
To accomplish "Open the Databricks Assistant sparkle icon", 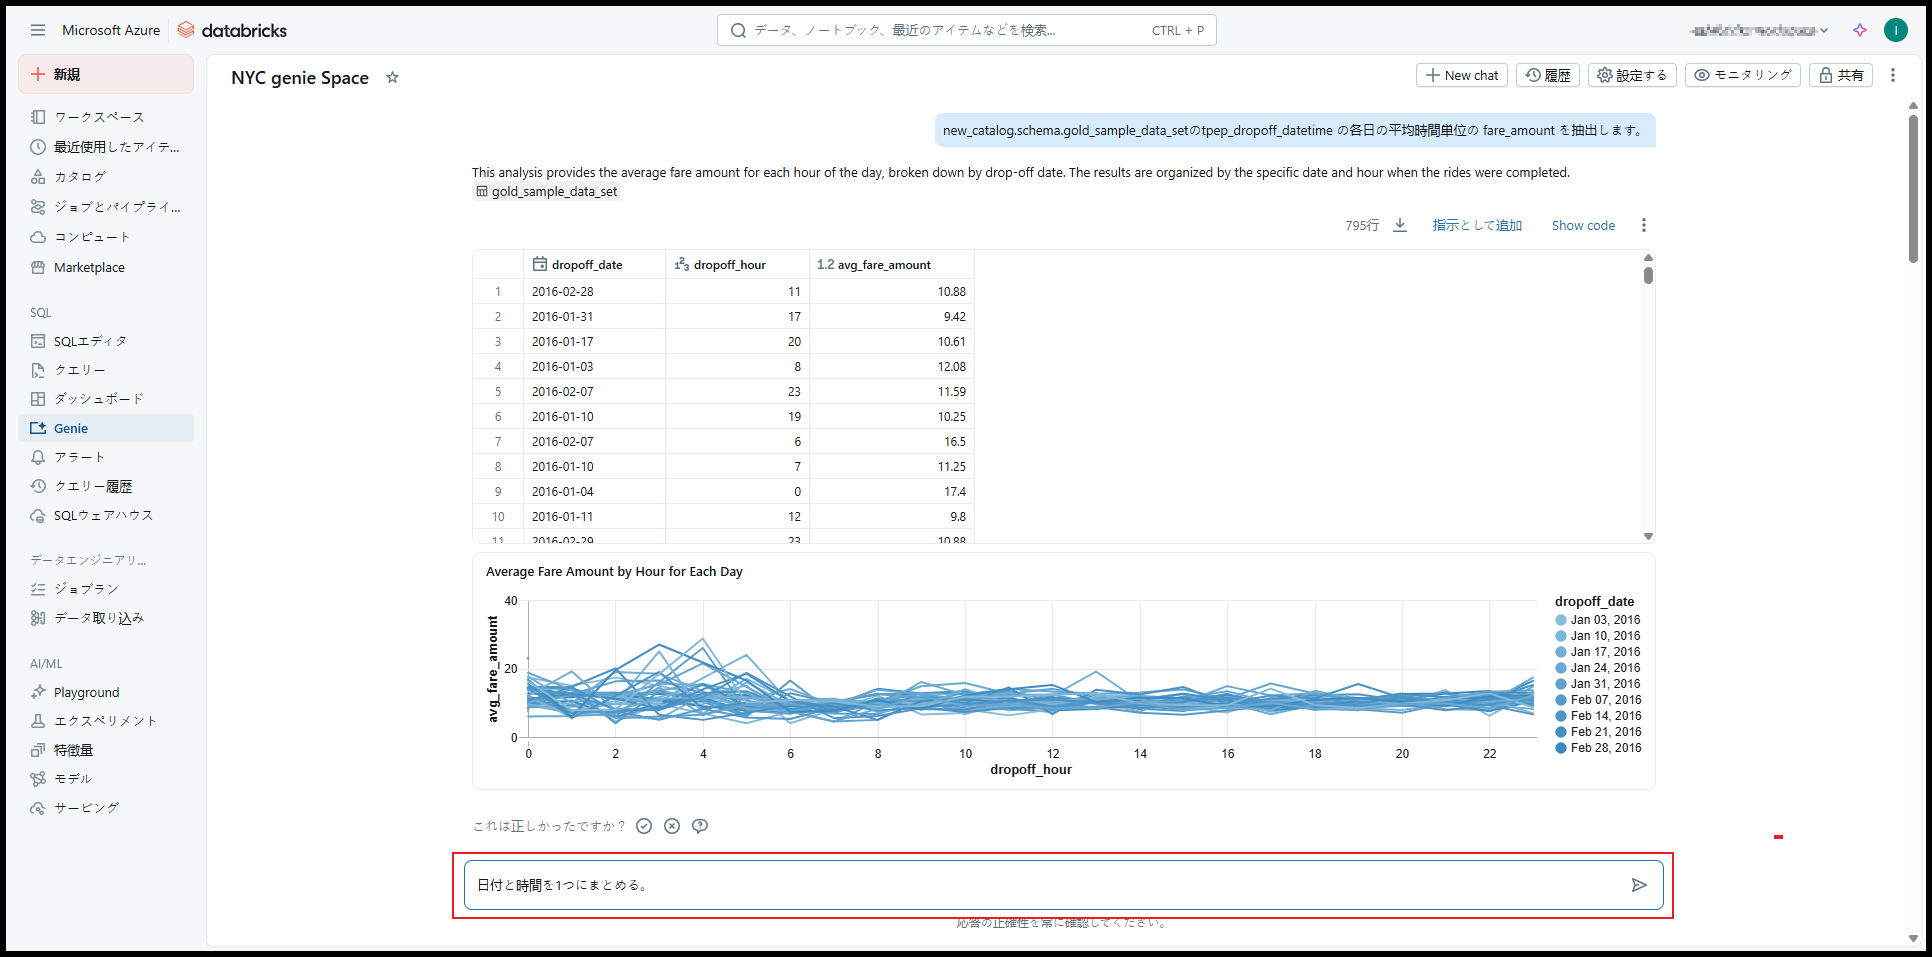I will (x=1860, y=30).
